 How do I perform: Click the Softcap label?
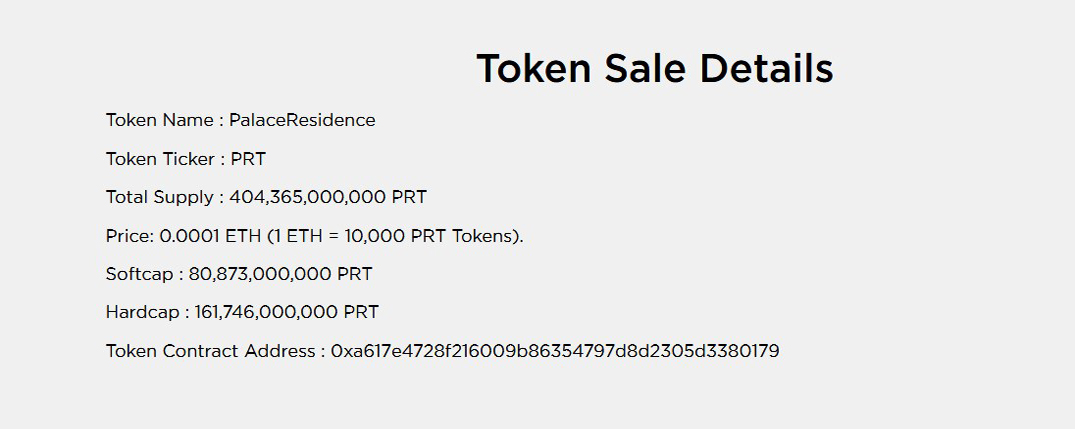[x=140, y=274]
